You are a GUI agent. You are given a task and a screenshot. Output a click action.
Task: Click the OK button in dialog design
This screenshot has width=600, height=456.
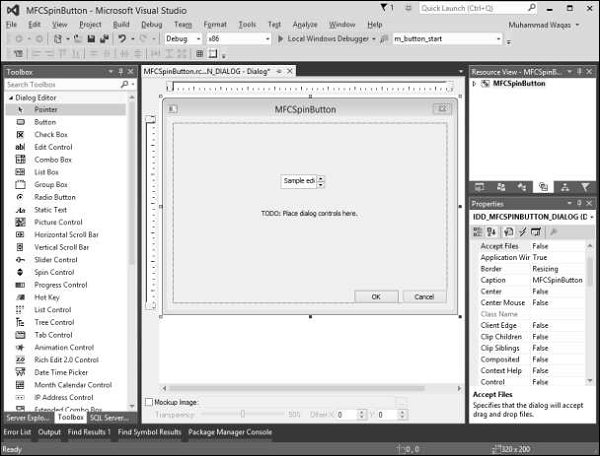(x=376, y=297)
